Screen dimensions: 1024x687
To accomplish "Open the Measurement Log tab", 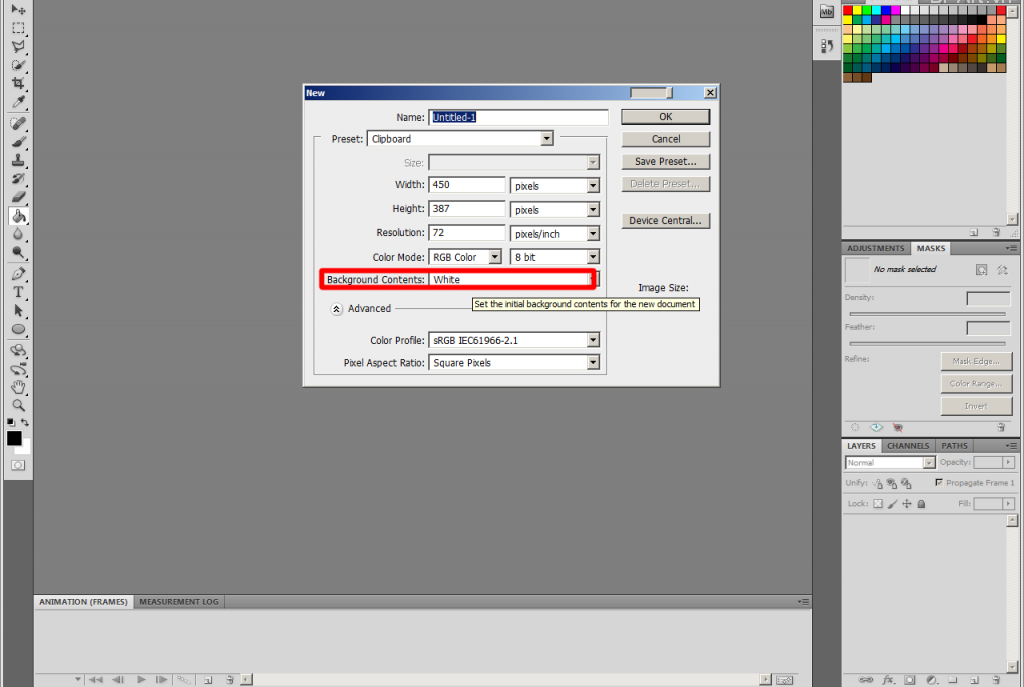I will point(179,602).
